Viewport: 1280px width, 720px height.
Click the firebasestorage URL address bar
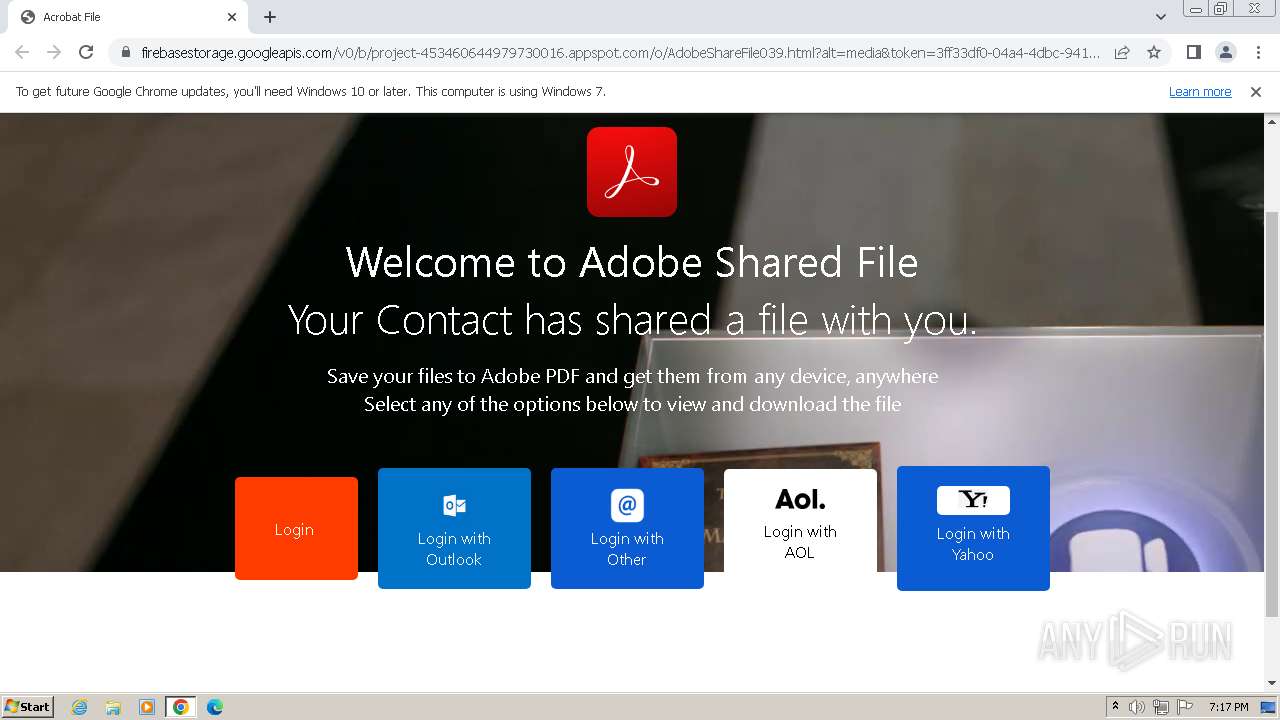tap(620, 52)
